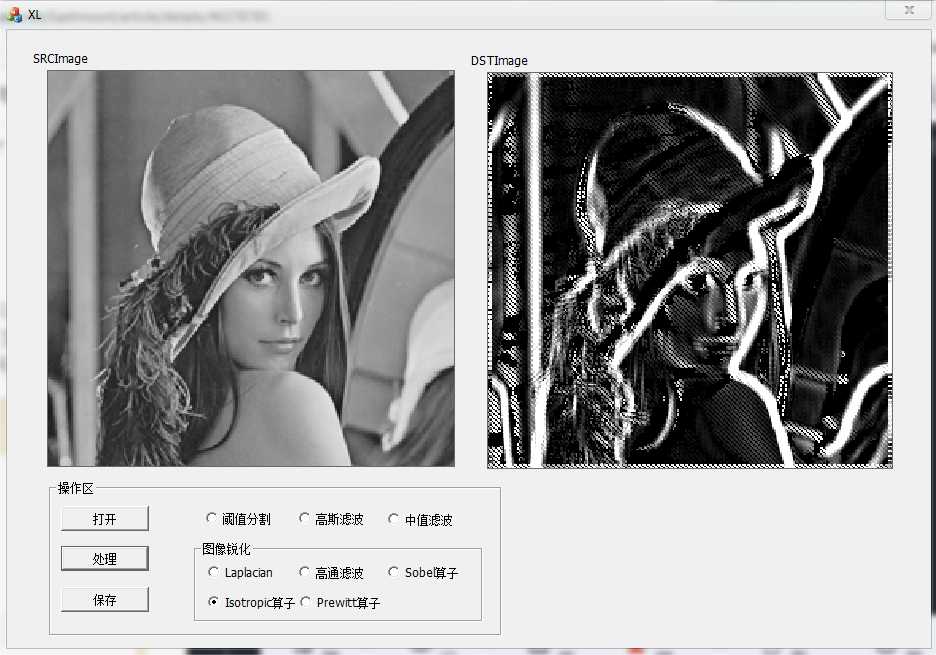The height and width of the screenshot is (655, 936).
Task: Click the DSTImage edge-detected result picture
Action: [689, 270]
